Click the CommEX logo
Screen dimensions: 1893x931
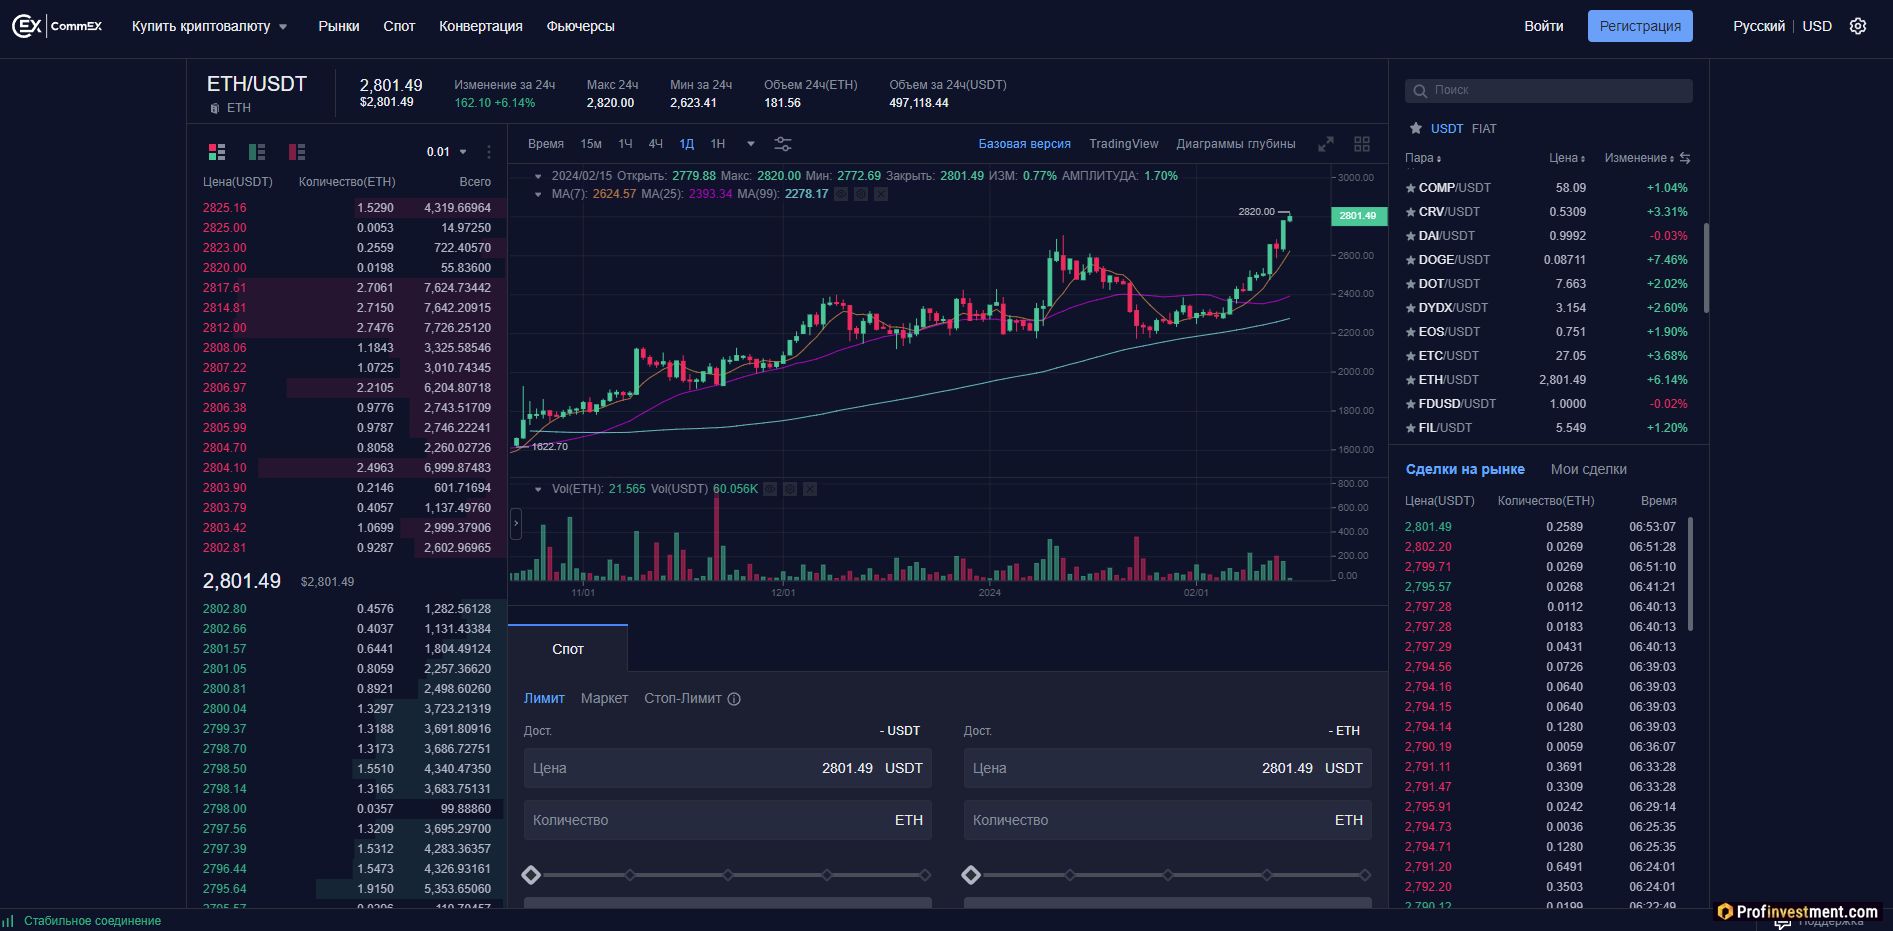click(57, 26)
